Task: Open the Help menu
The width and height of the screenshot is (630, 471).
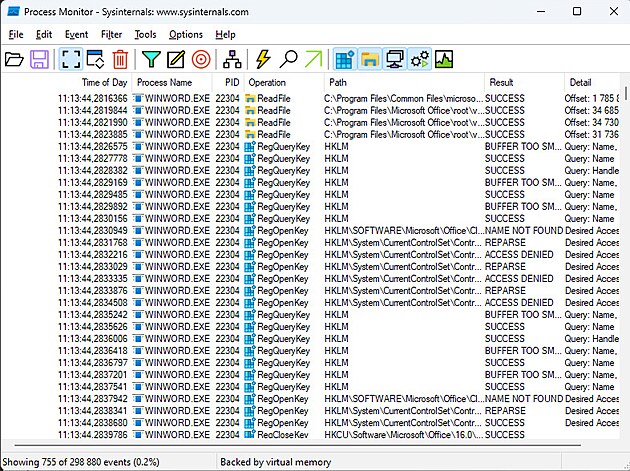Action: [225, 35]
